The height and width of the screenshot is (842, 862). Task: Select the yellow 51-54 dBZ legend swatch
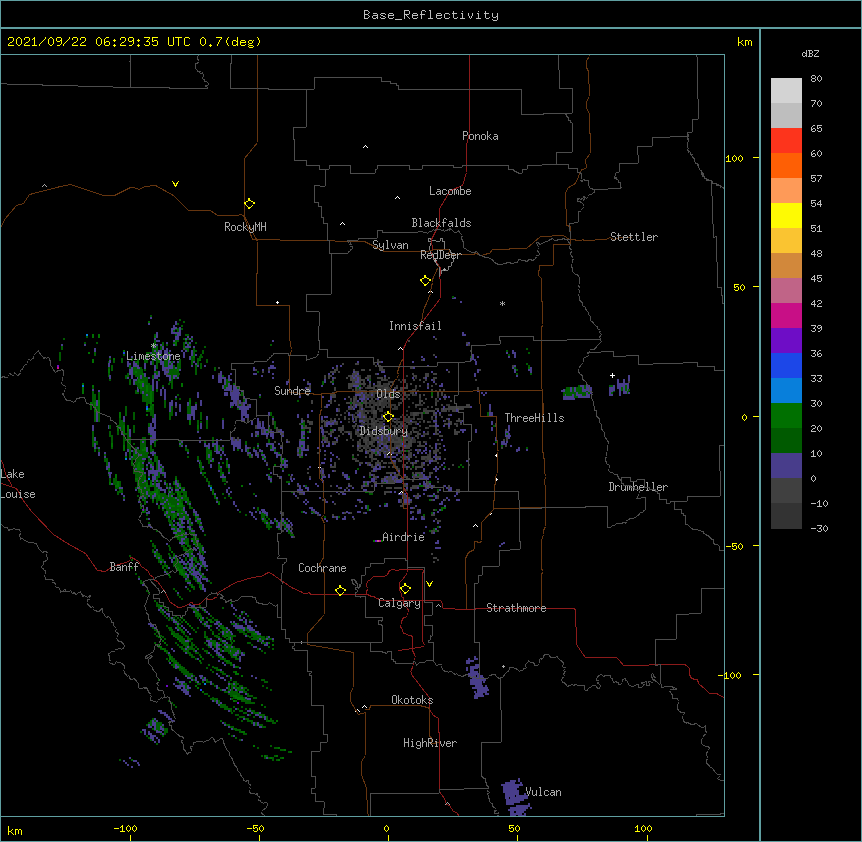(786, 215)
